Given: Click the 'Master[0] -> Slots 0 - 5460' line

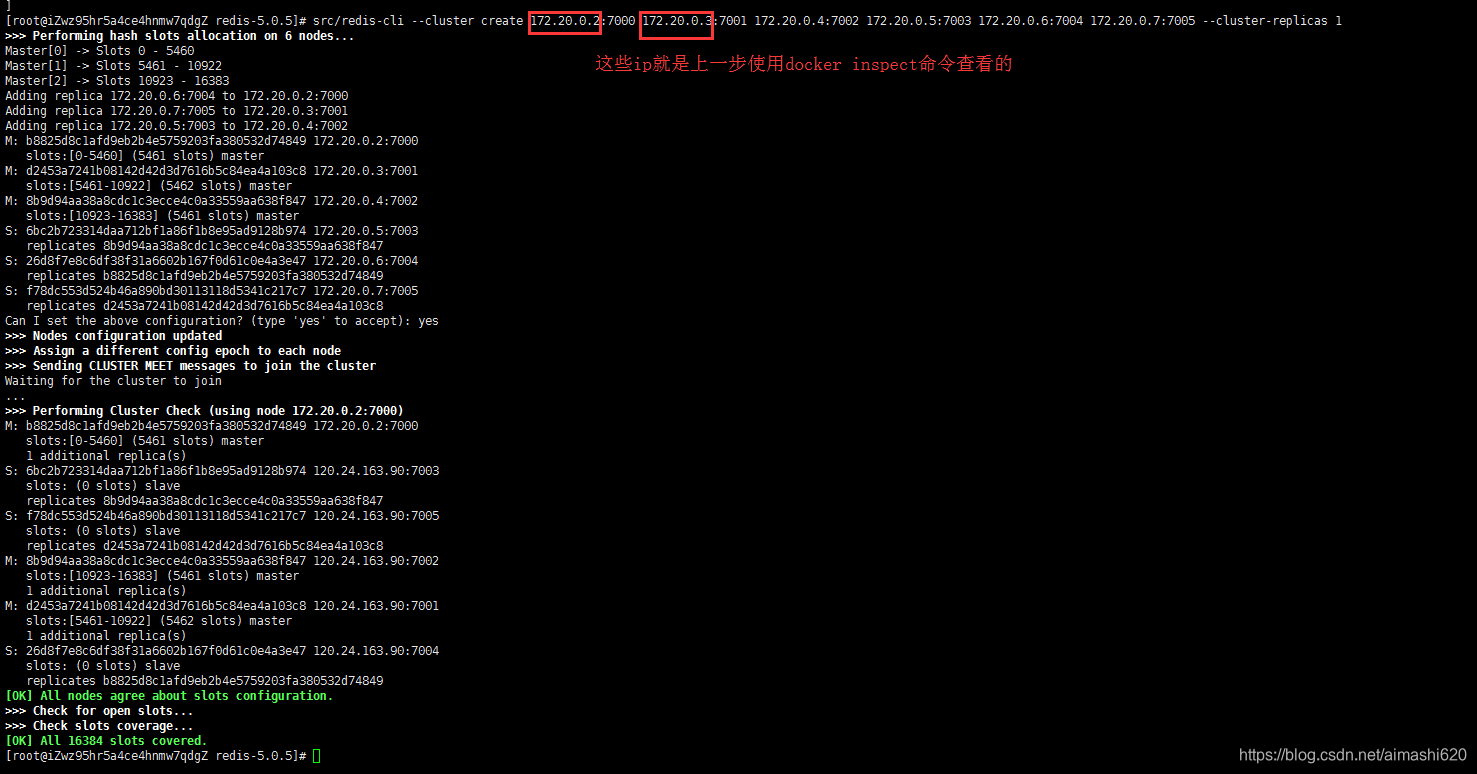Looking at the screenshot, I should point(100,51).
